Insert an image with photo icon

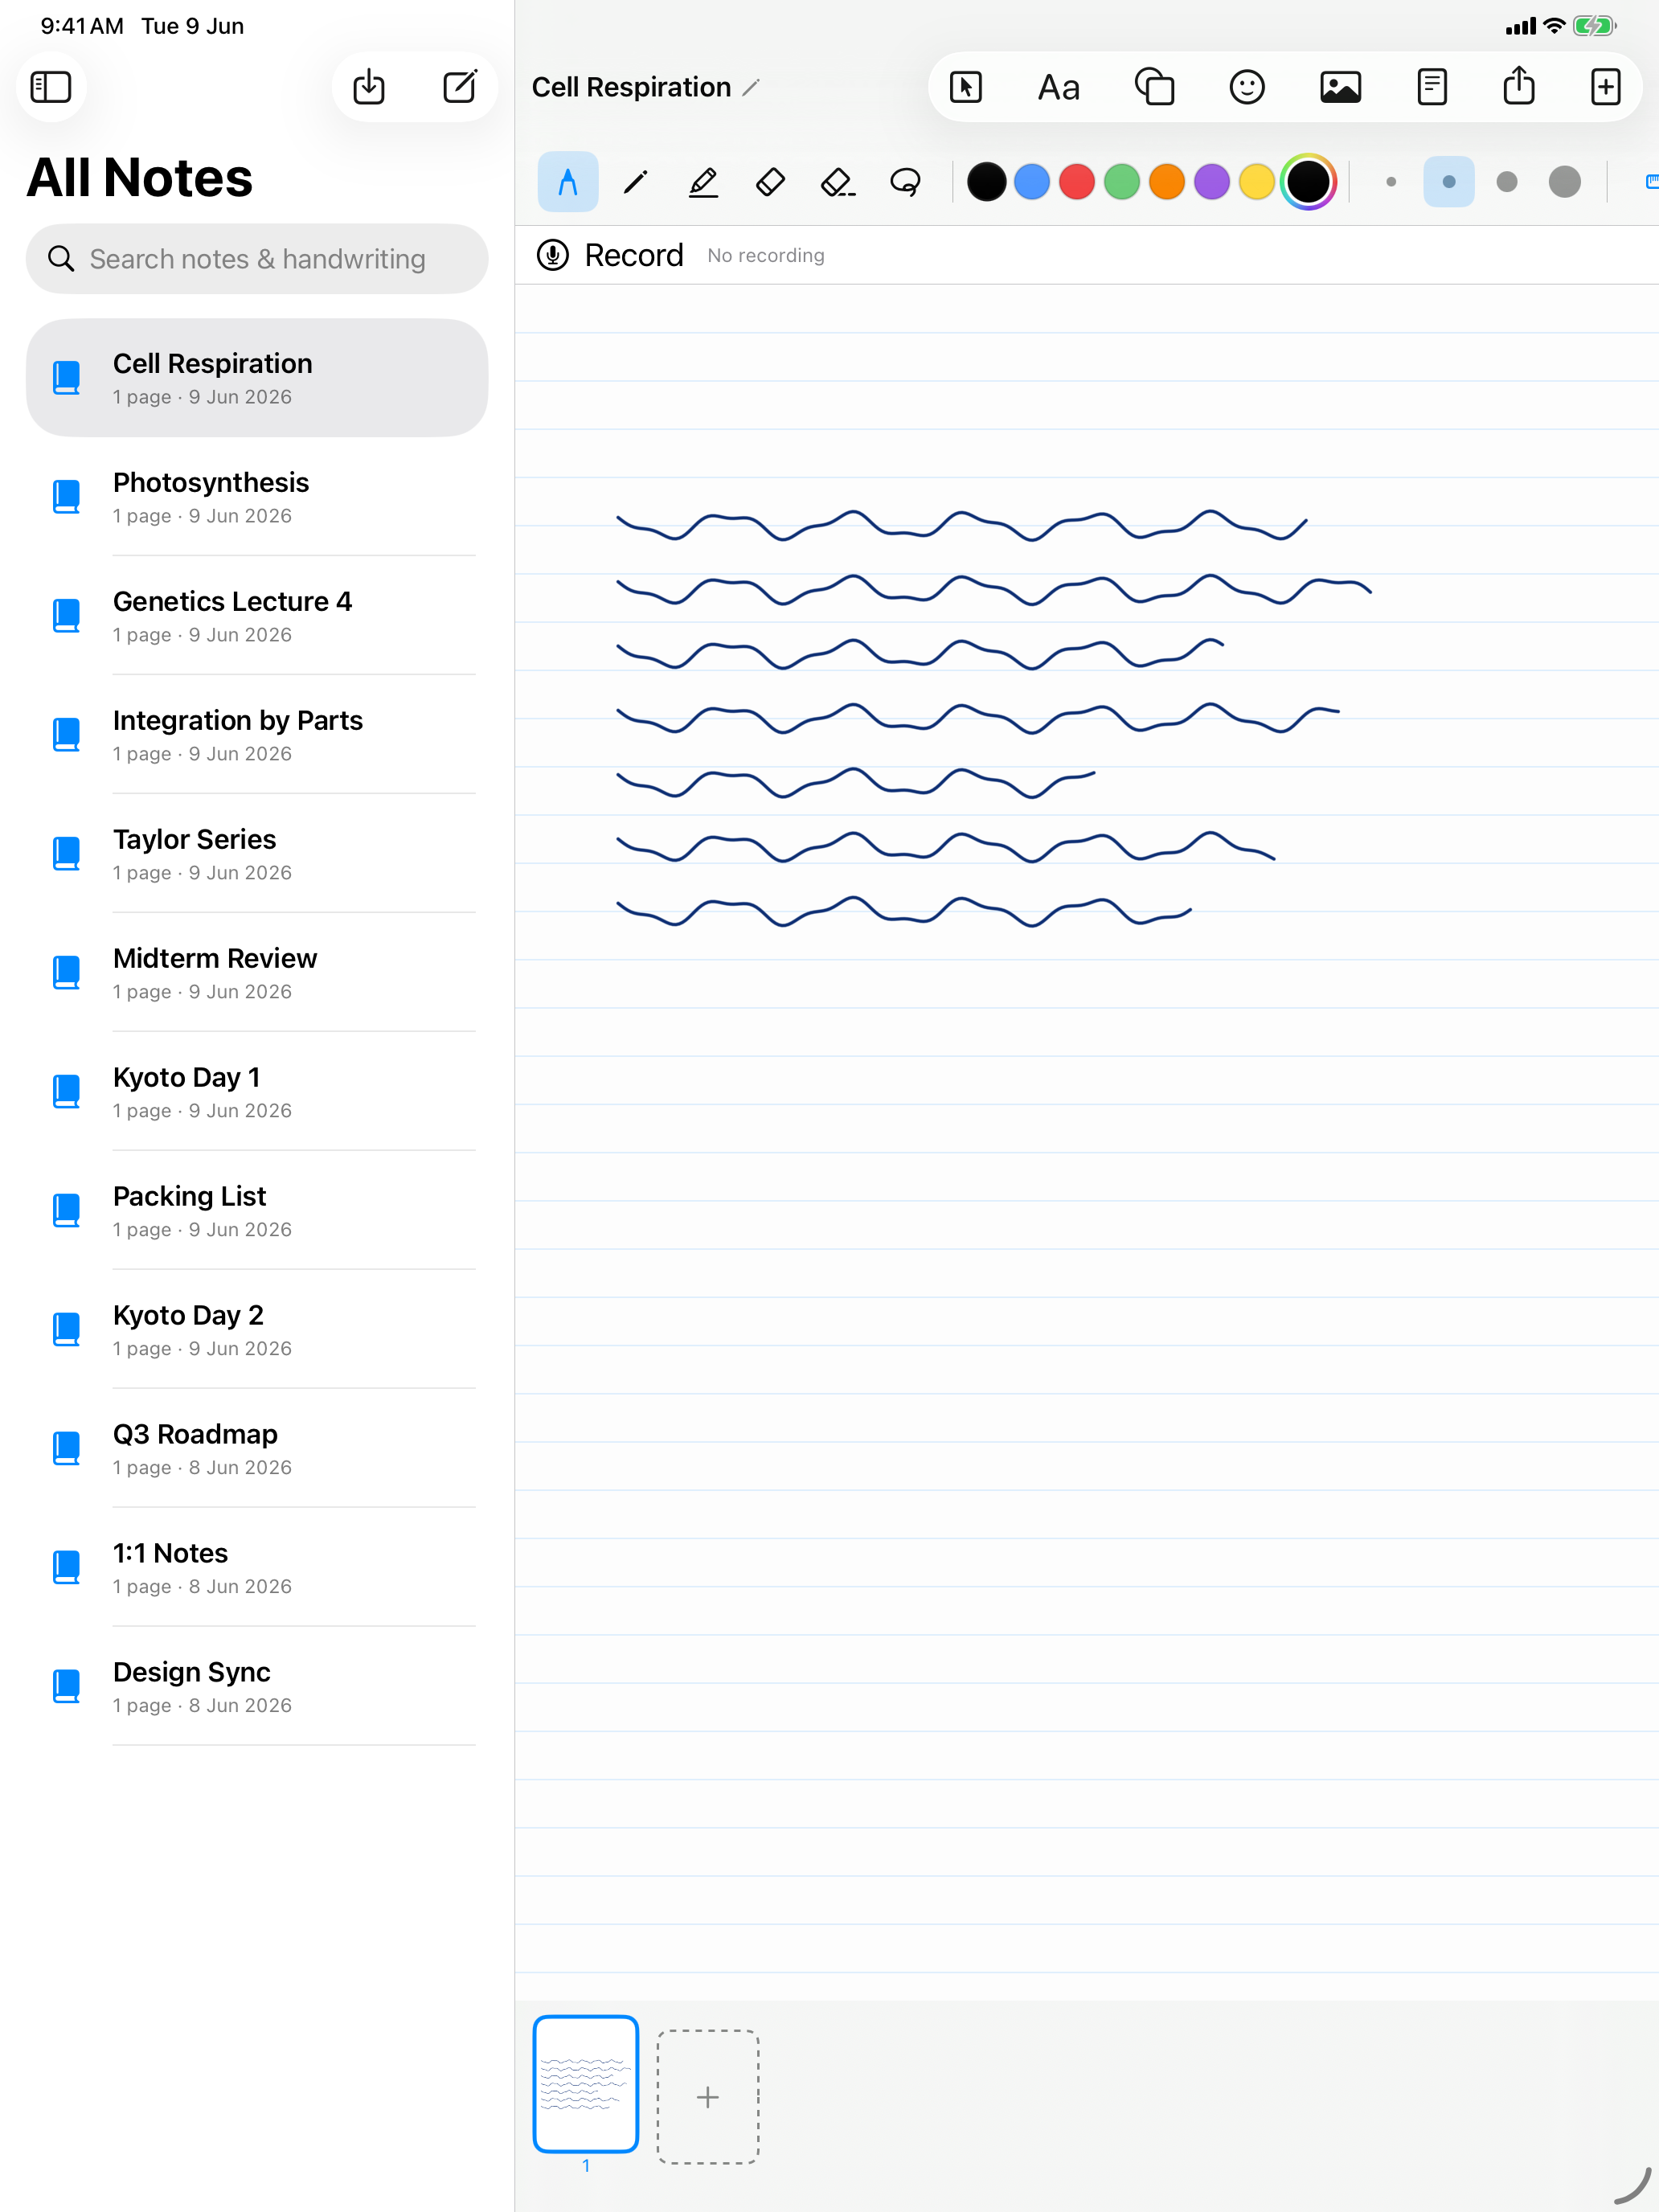tap(1340, 87)
